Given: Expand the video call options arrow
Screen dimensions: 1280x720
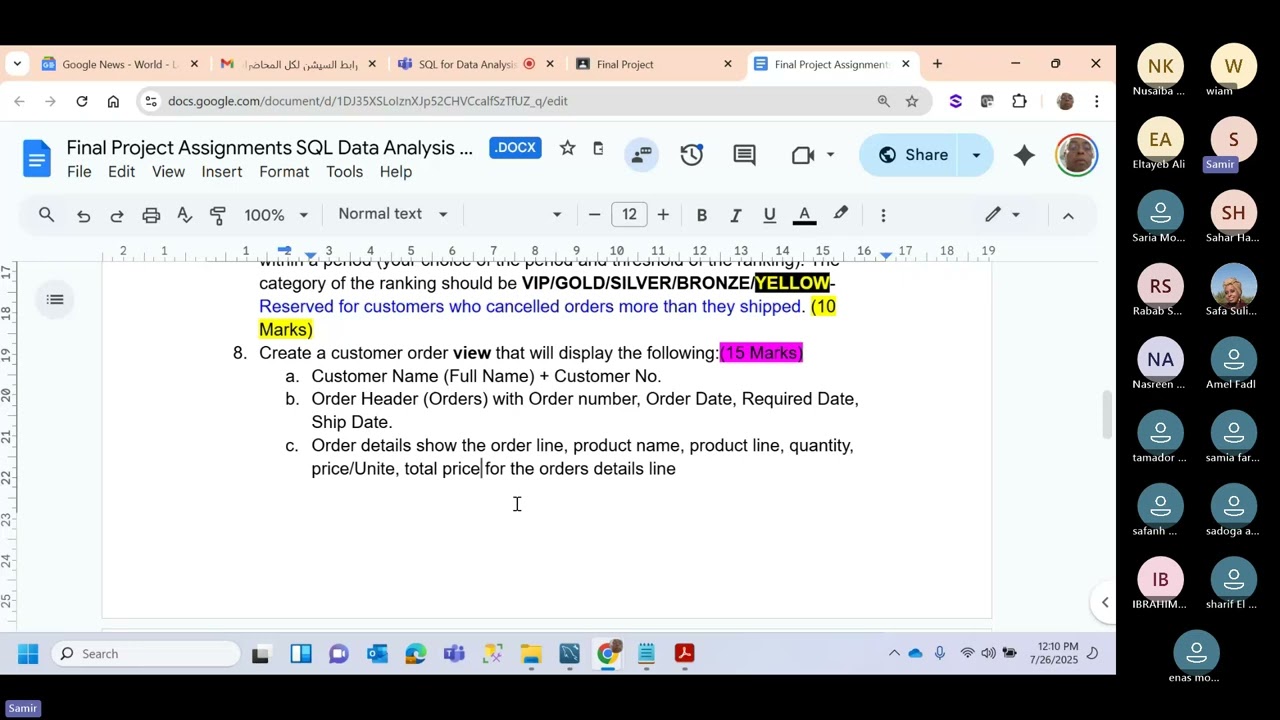Looking at the screenshot, I should (x=830, y=155).
